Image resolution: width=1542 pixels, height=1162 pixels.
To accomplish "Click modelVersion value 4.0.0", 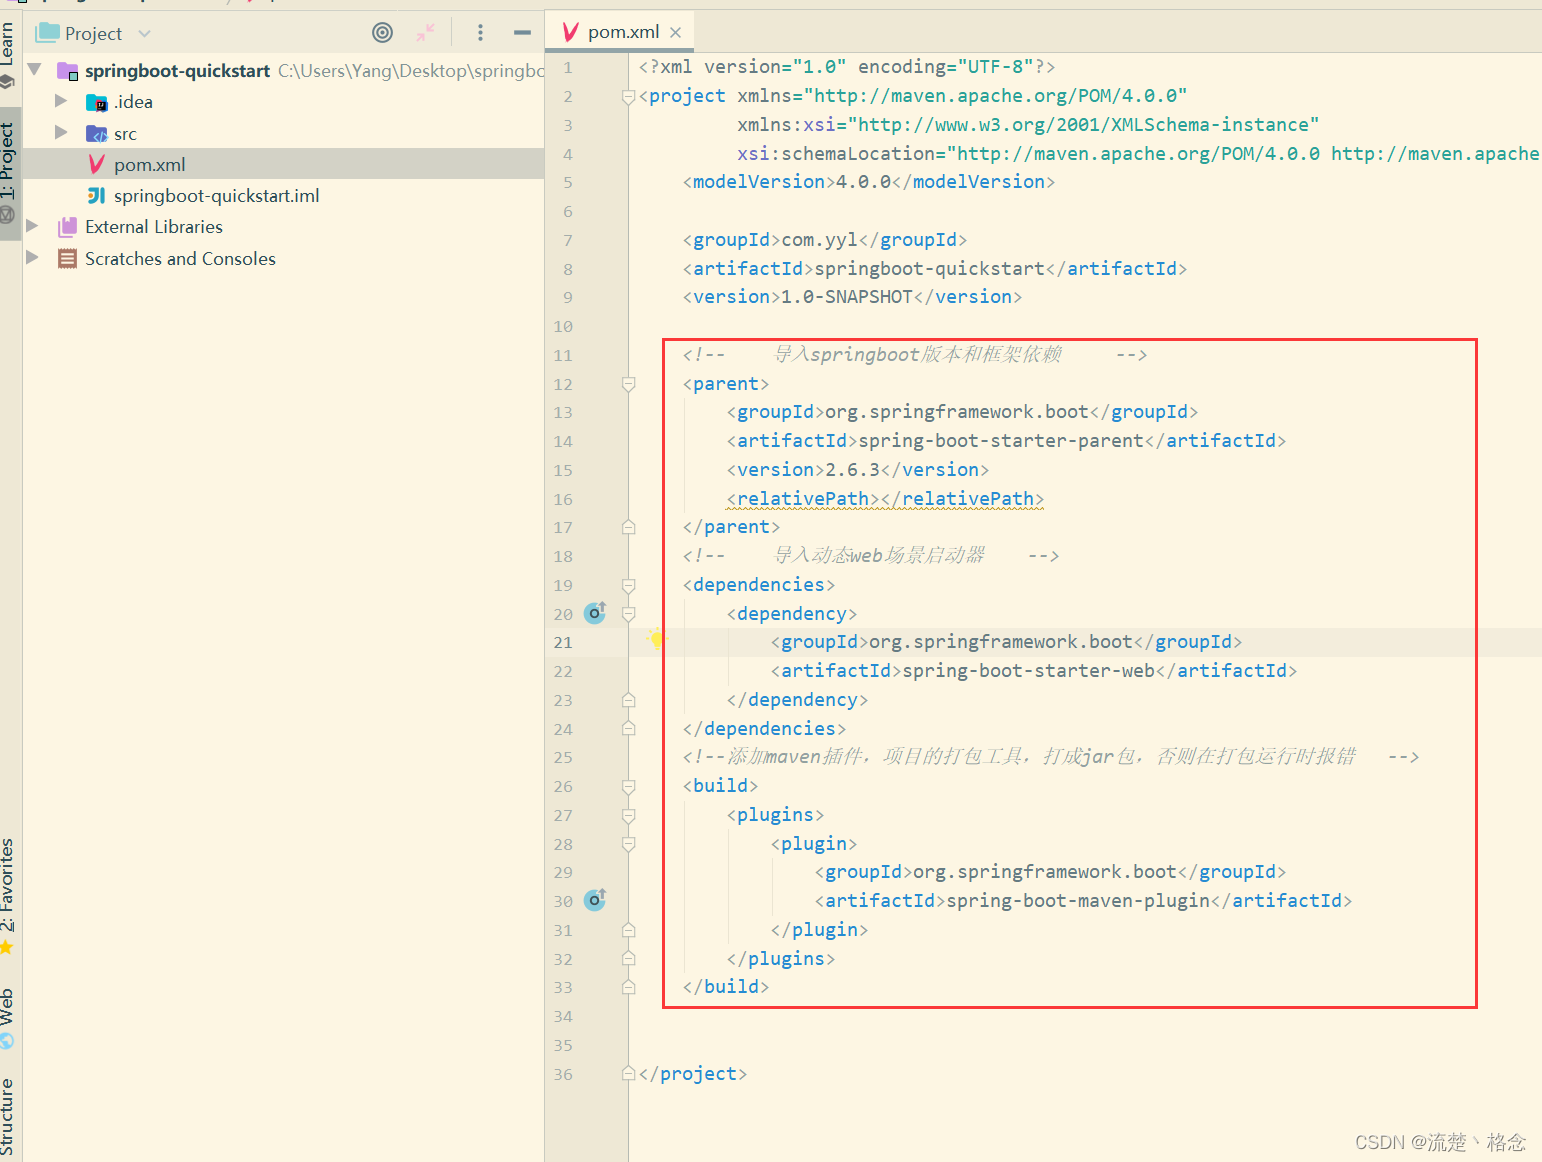I will [x=863, y=182].
